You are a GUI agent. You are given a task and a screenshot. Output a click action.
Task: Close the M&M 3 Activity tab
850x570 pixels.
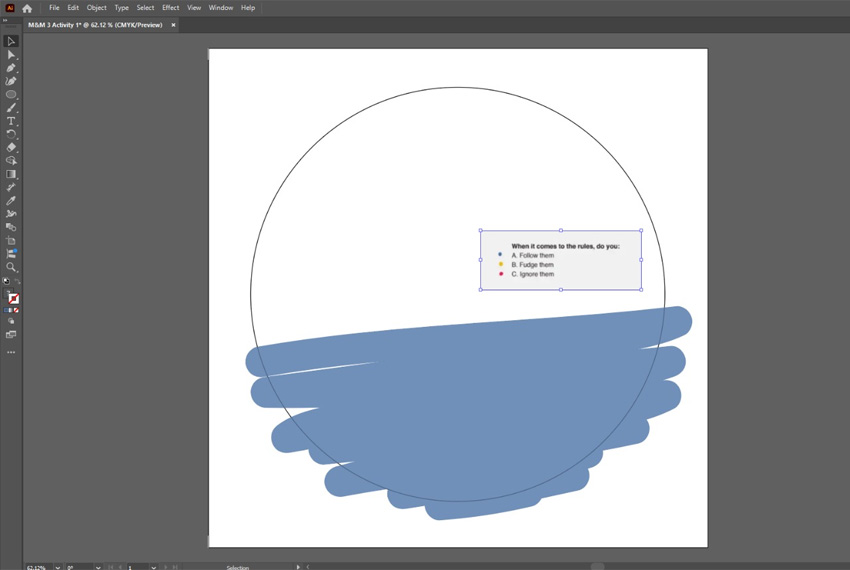coord(173,25)
